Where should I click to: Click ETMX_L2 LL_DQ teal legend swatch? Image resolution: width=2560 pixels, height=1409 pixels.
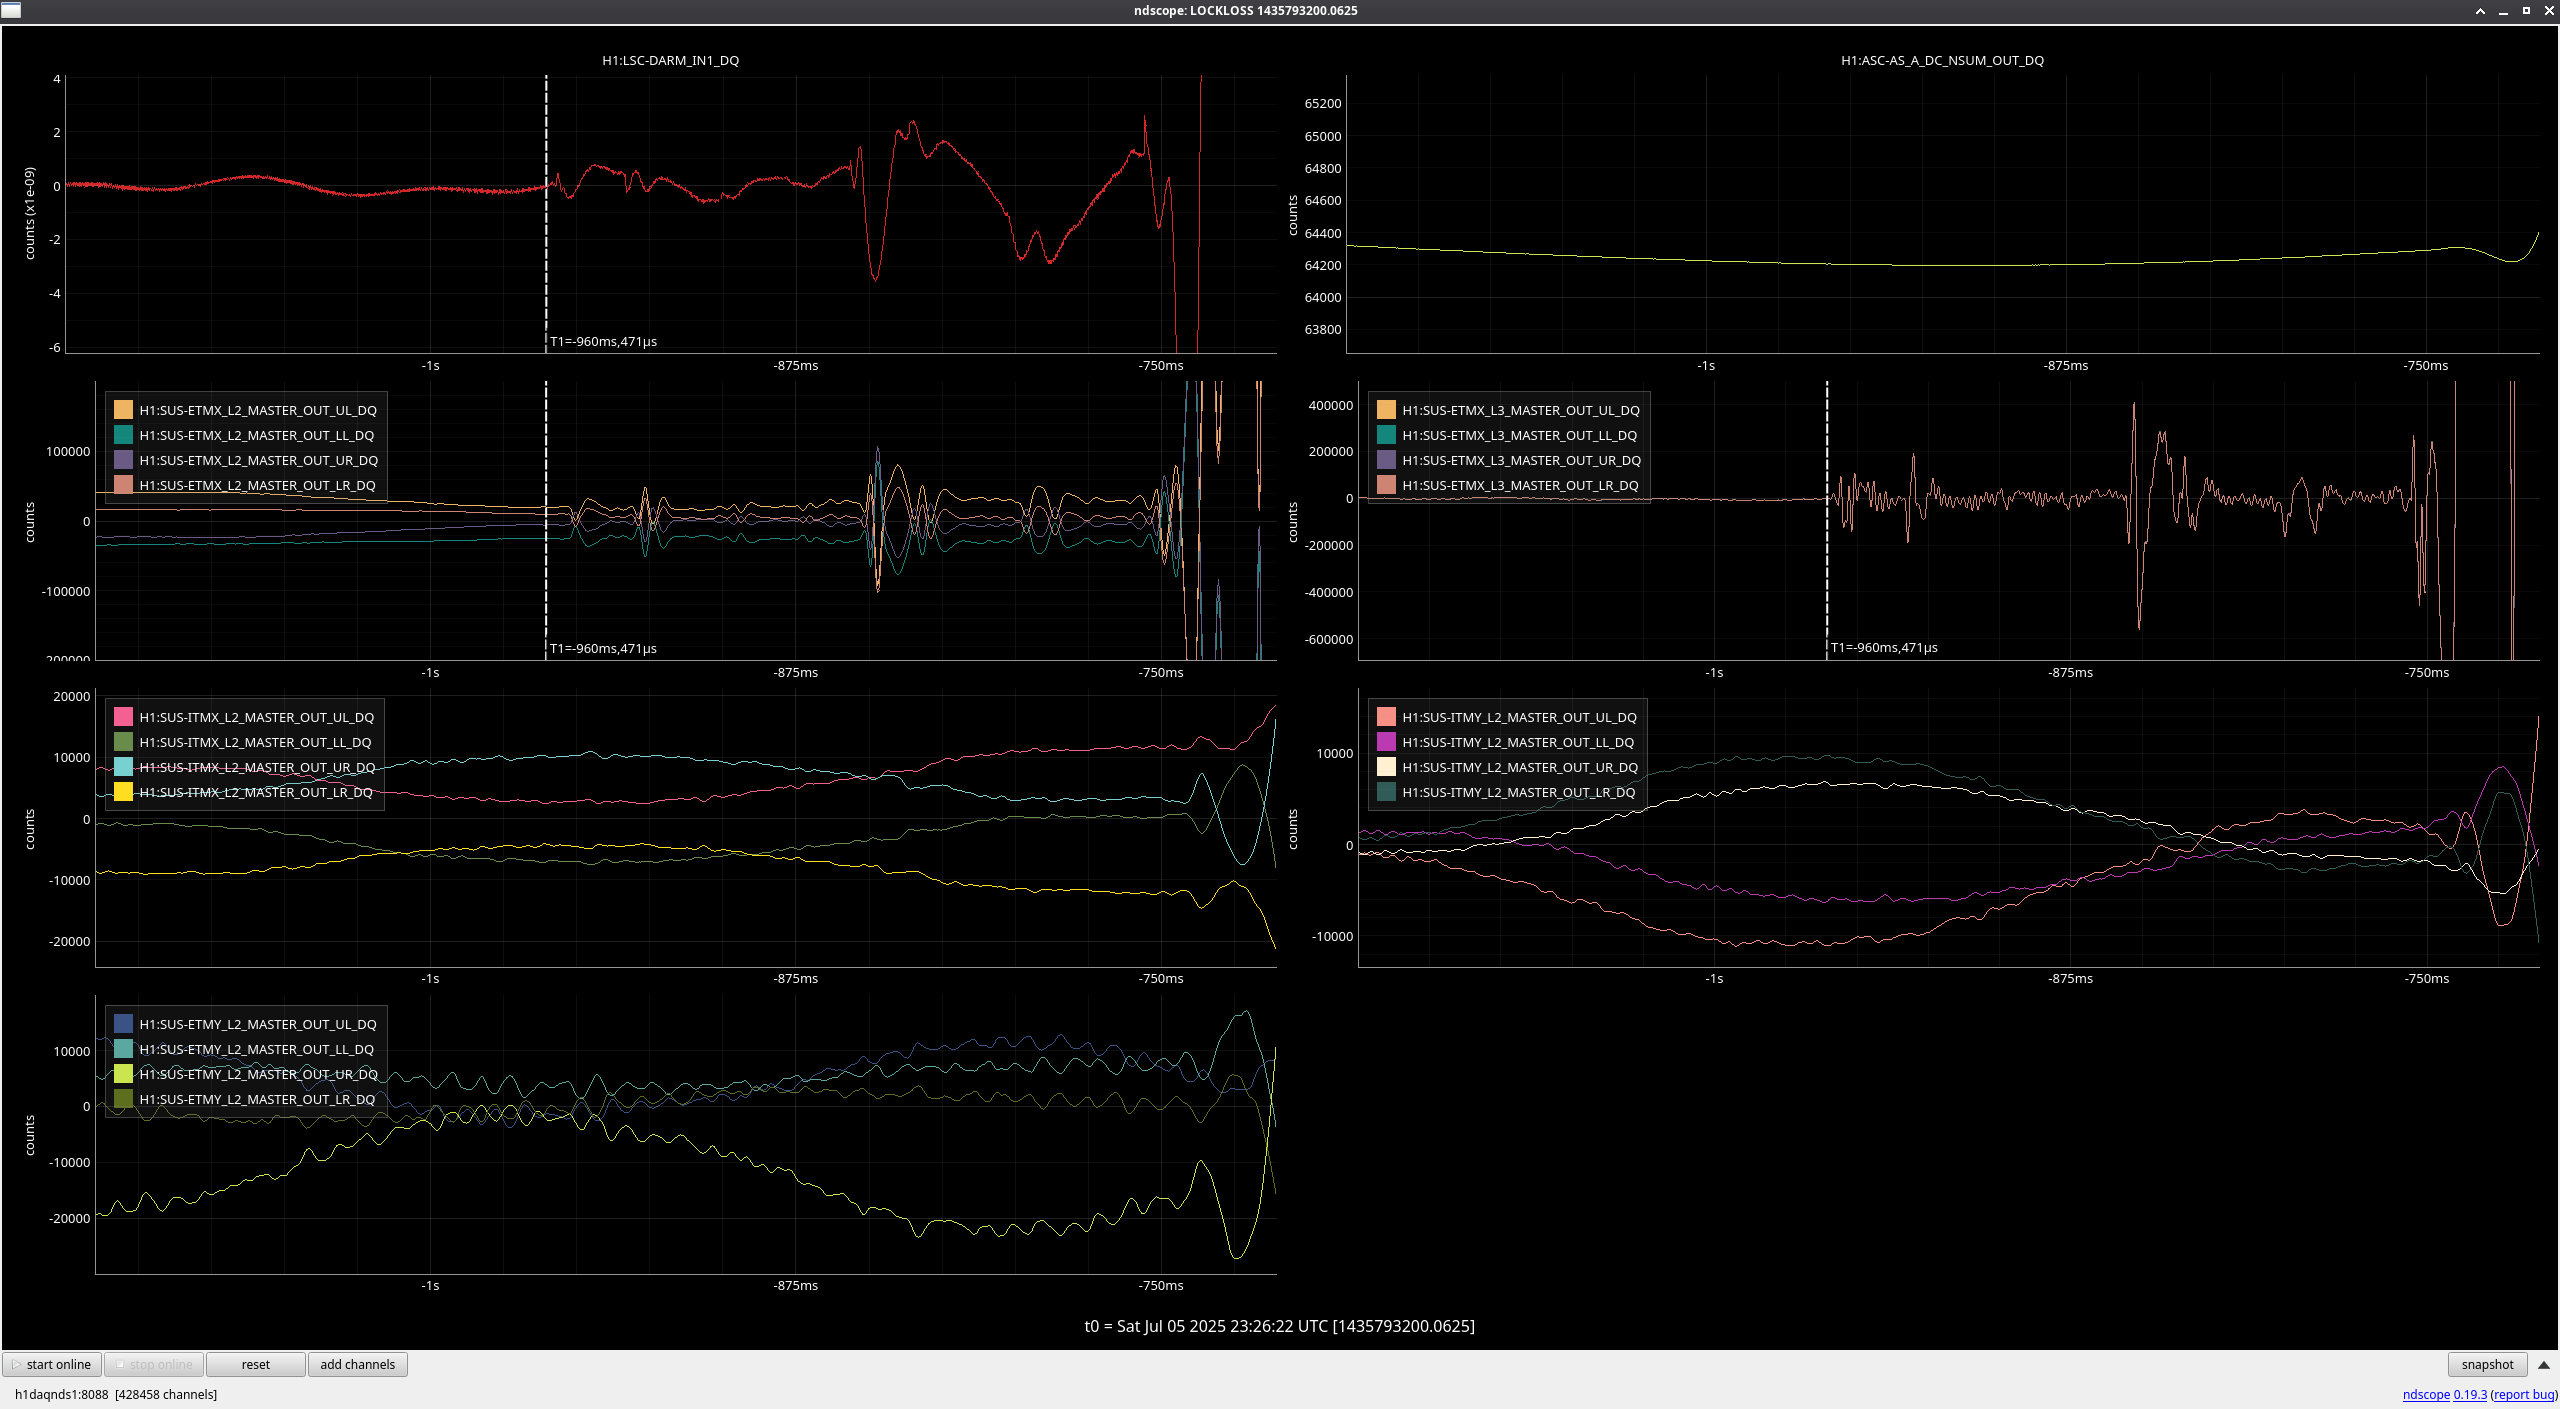[x=123, y=435]
